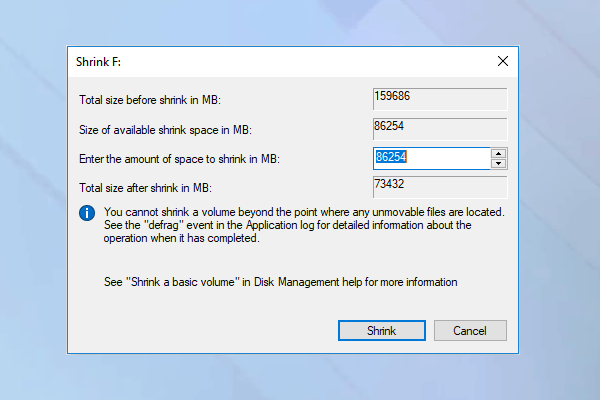Click the Shrink button
The width and height of the screenshot is (600, 400).
click(x=381, y=330)
